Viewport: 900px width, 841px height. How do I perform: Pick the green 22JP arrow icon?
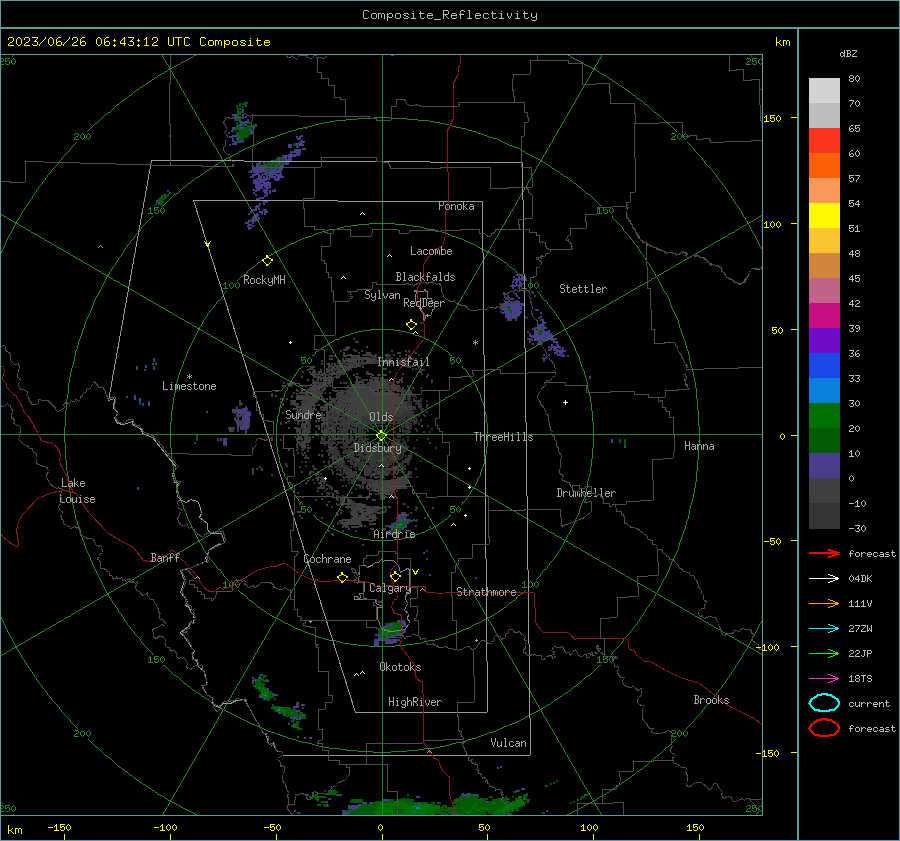click(x=824, y=653)
